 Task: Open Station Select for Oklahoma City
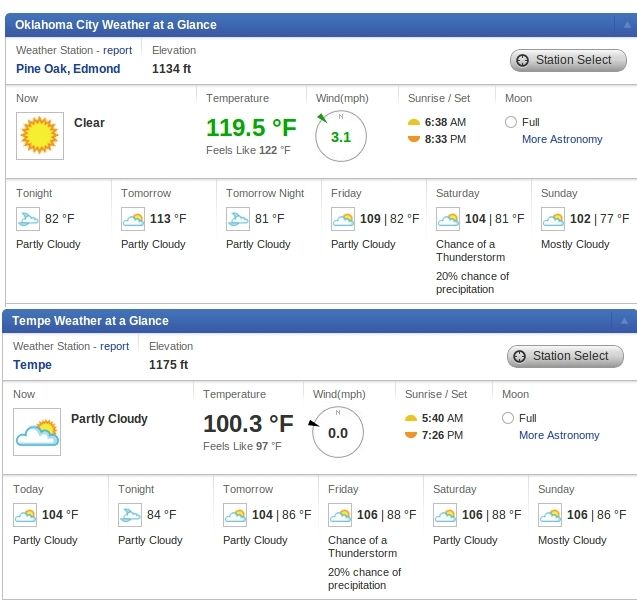[568, 60]
